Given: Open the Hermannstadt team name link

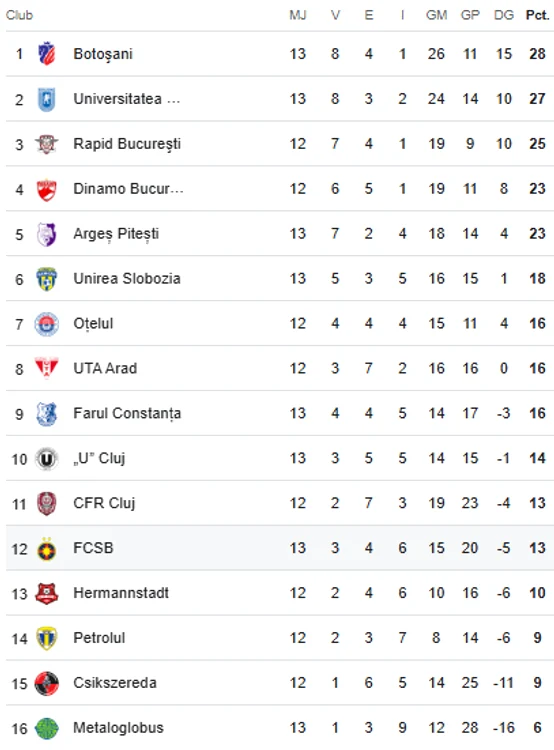Looking at the screenshot, I should point(121,593).
